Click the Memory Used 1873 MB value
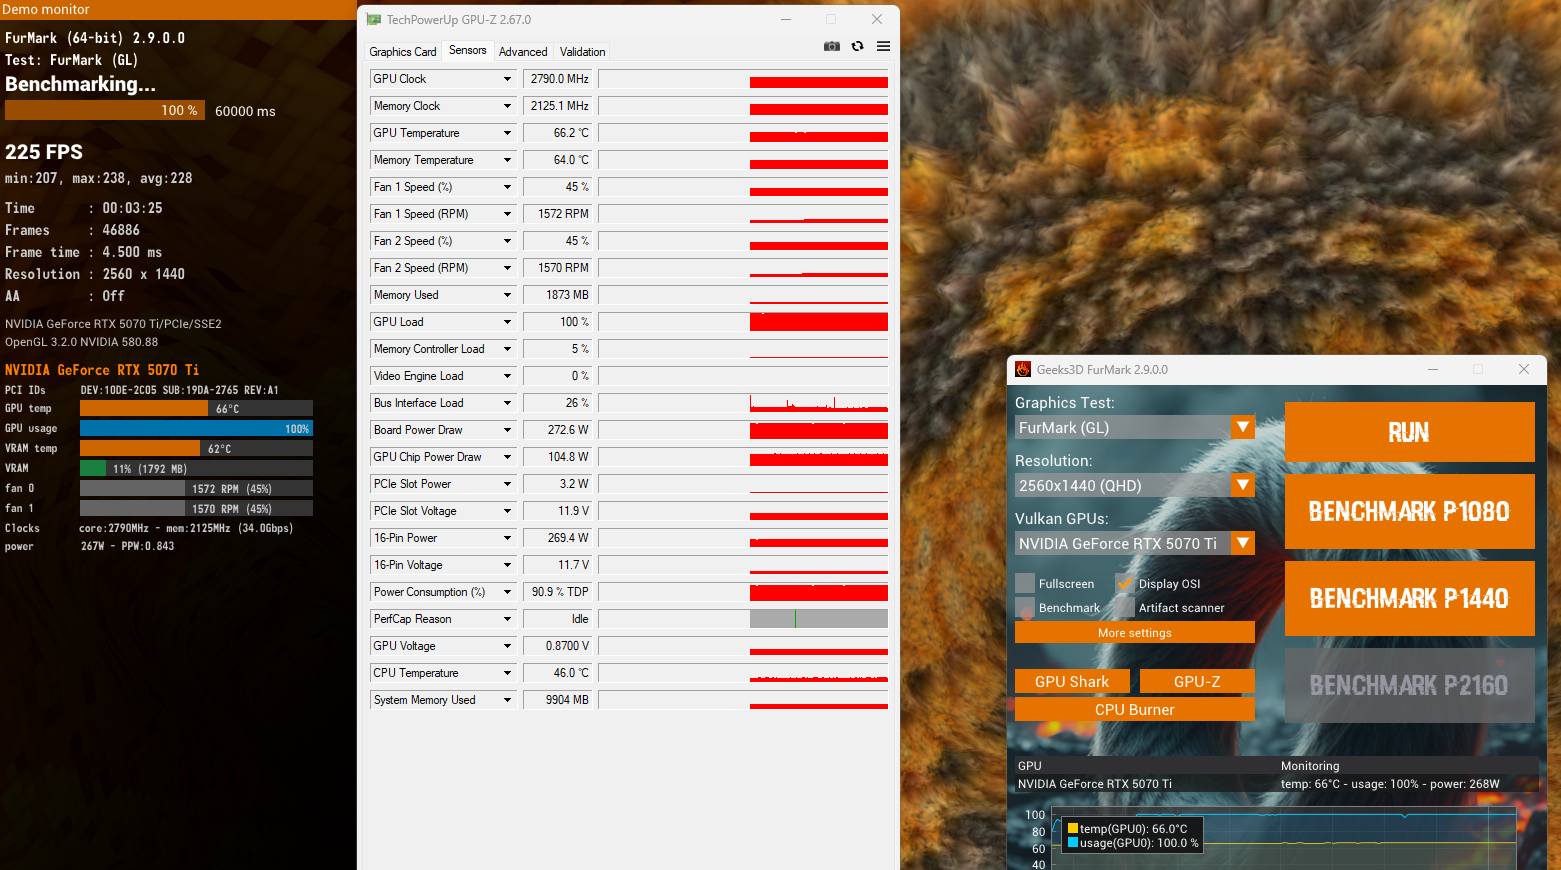 (558, 295)
